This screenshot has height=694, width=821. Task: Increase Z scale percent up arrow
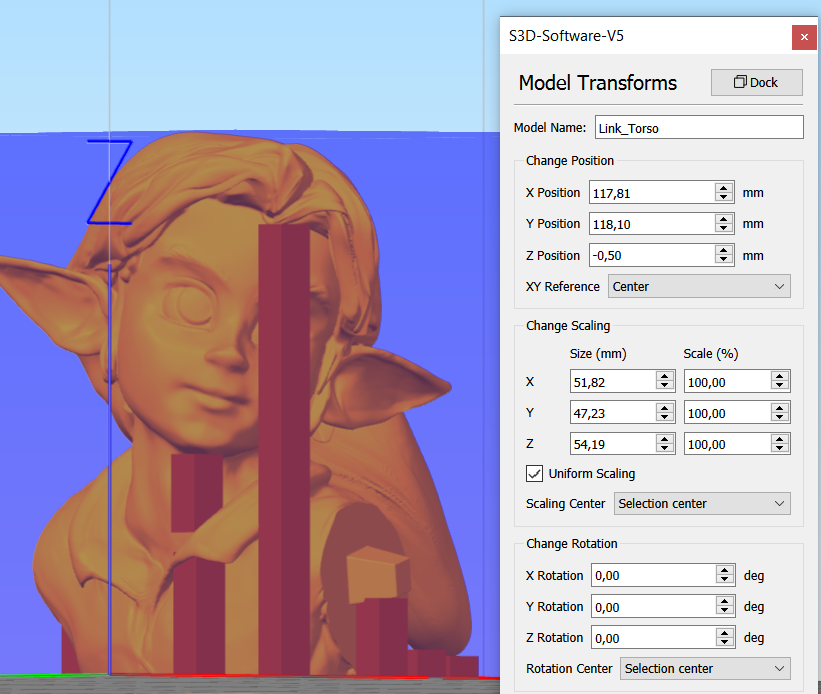780,439
